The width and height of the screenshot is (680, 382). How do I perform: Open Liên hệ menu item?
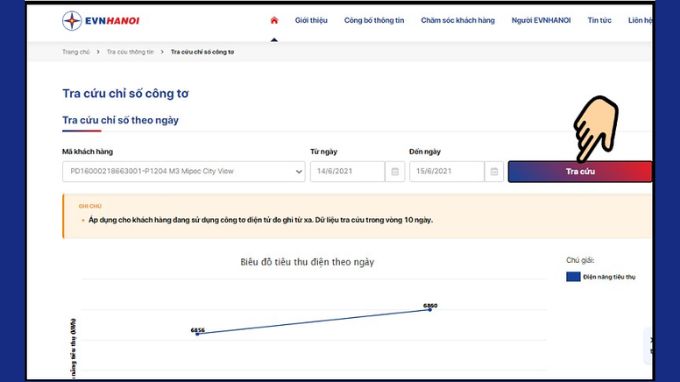click(640, 20)
